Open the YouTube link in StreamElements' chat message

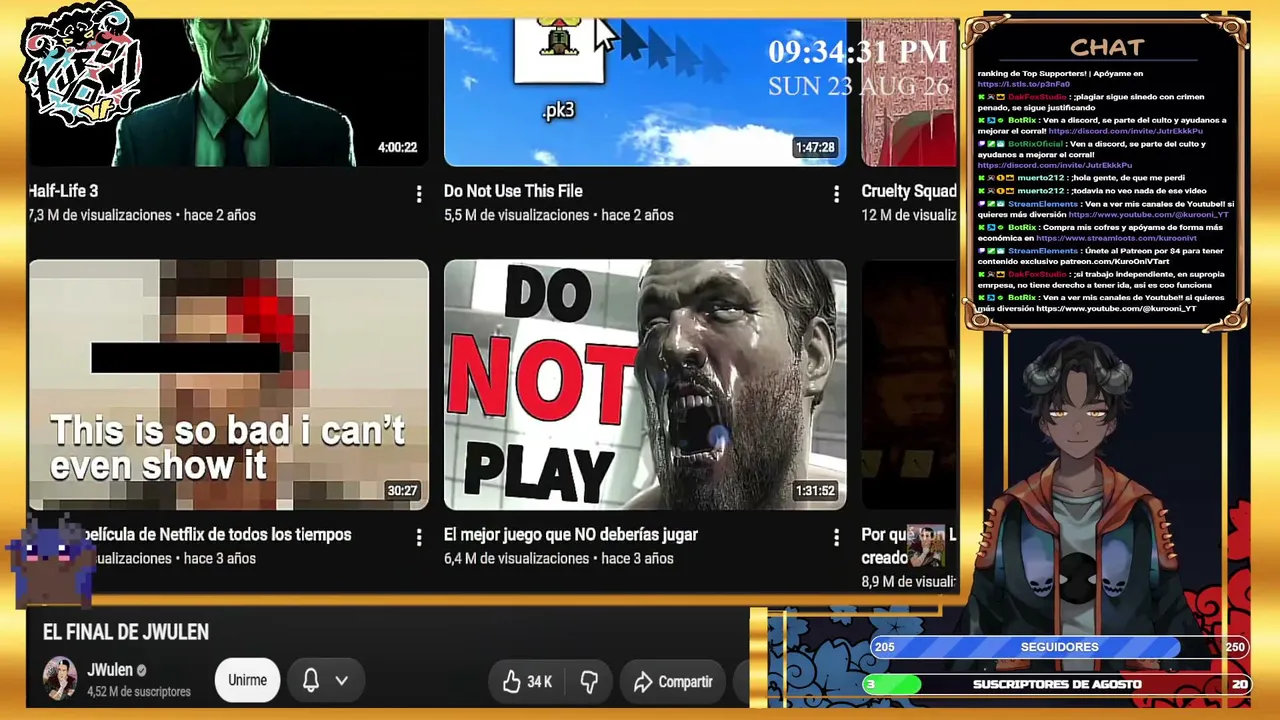pos(1148,215)
